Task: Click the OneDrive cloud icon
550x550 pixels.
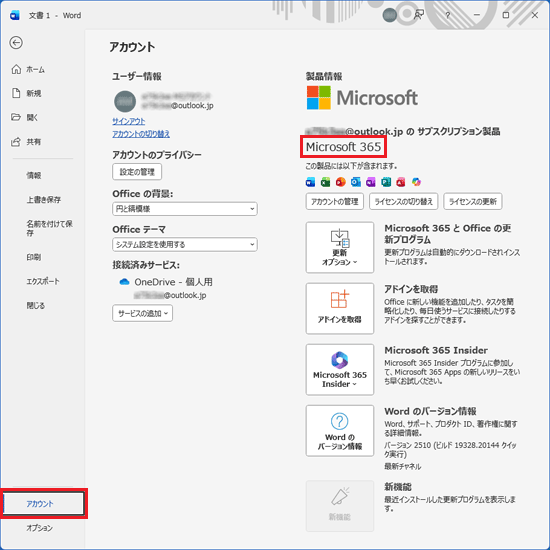Action: click(x=125, y=282)
